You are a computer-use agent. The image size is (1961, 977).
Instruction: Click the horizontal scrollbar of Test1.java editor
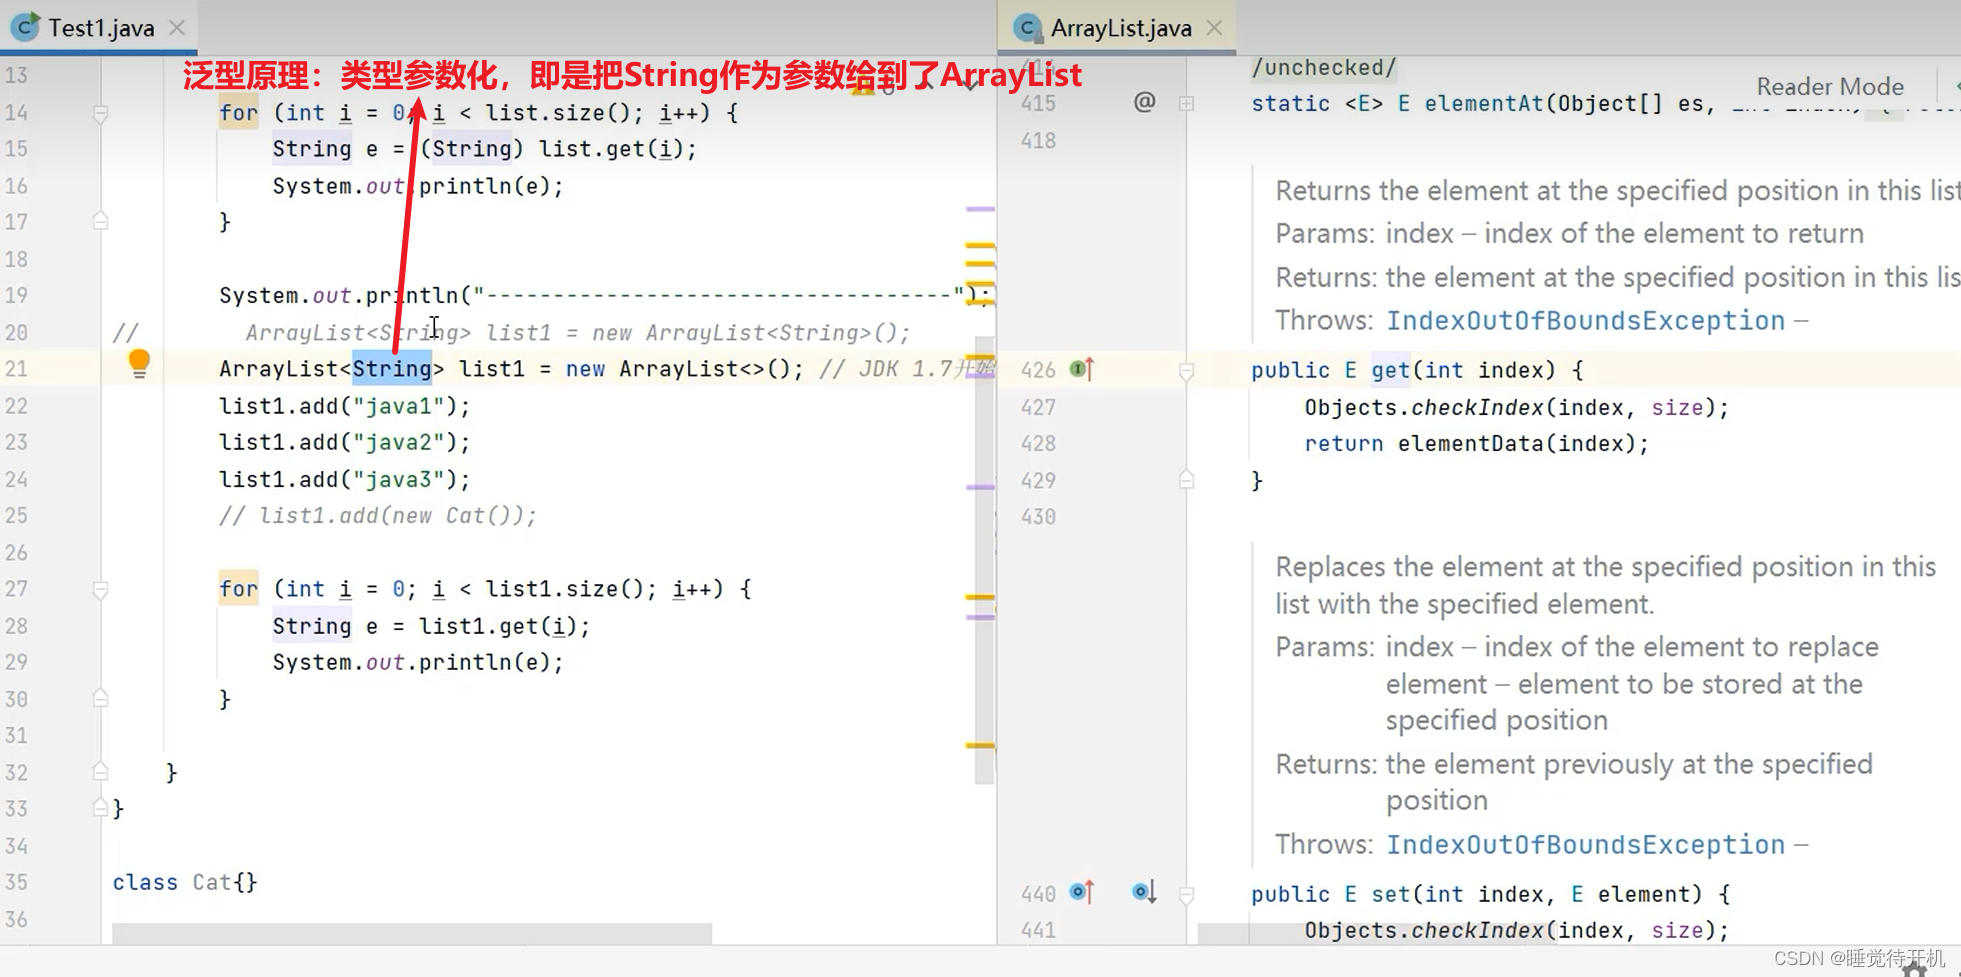click(x=411, y=933)
